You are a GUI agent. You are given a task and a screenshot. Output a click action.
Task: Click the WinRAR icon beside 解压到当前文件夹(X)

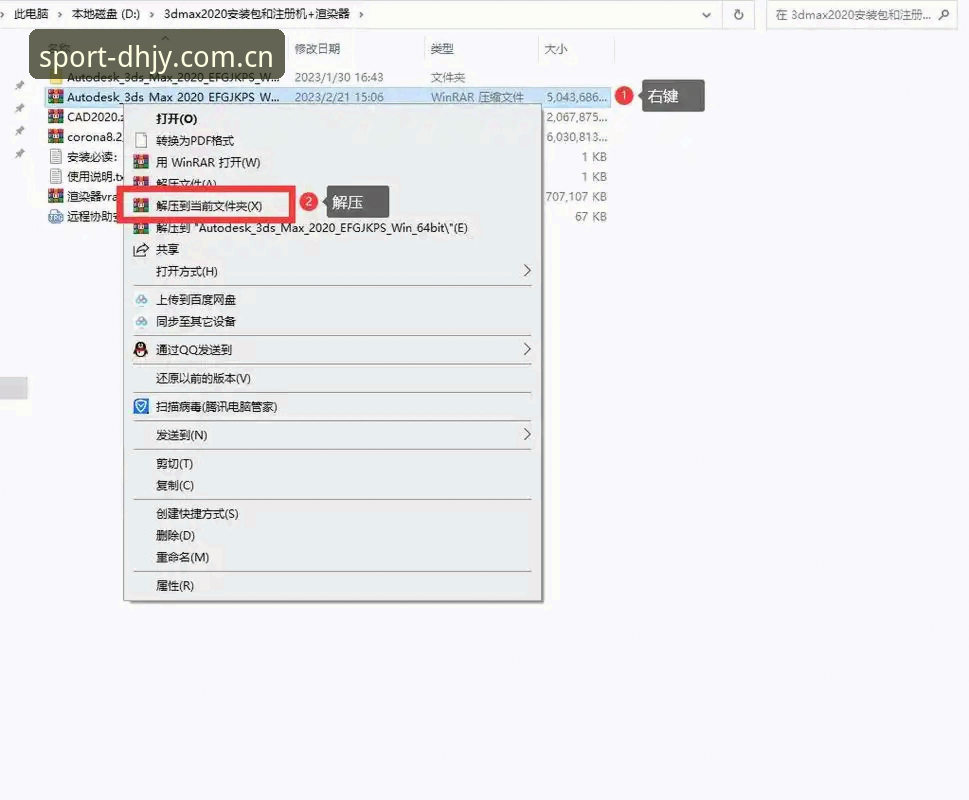[x=141, y=205]
